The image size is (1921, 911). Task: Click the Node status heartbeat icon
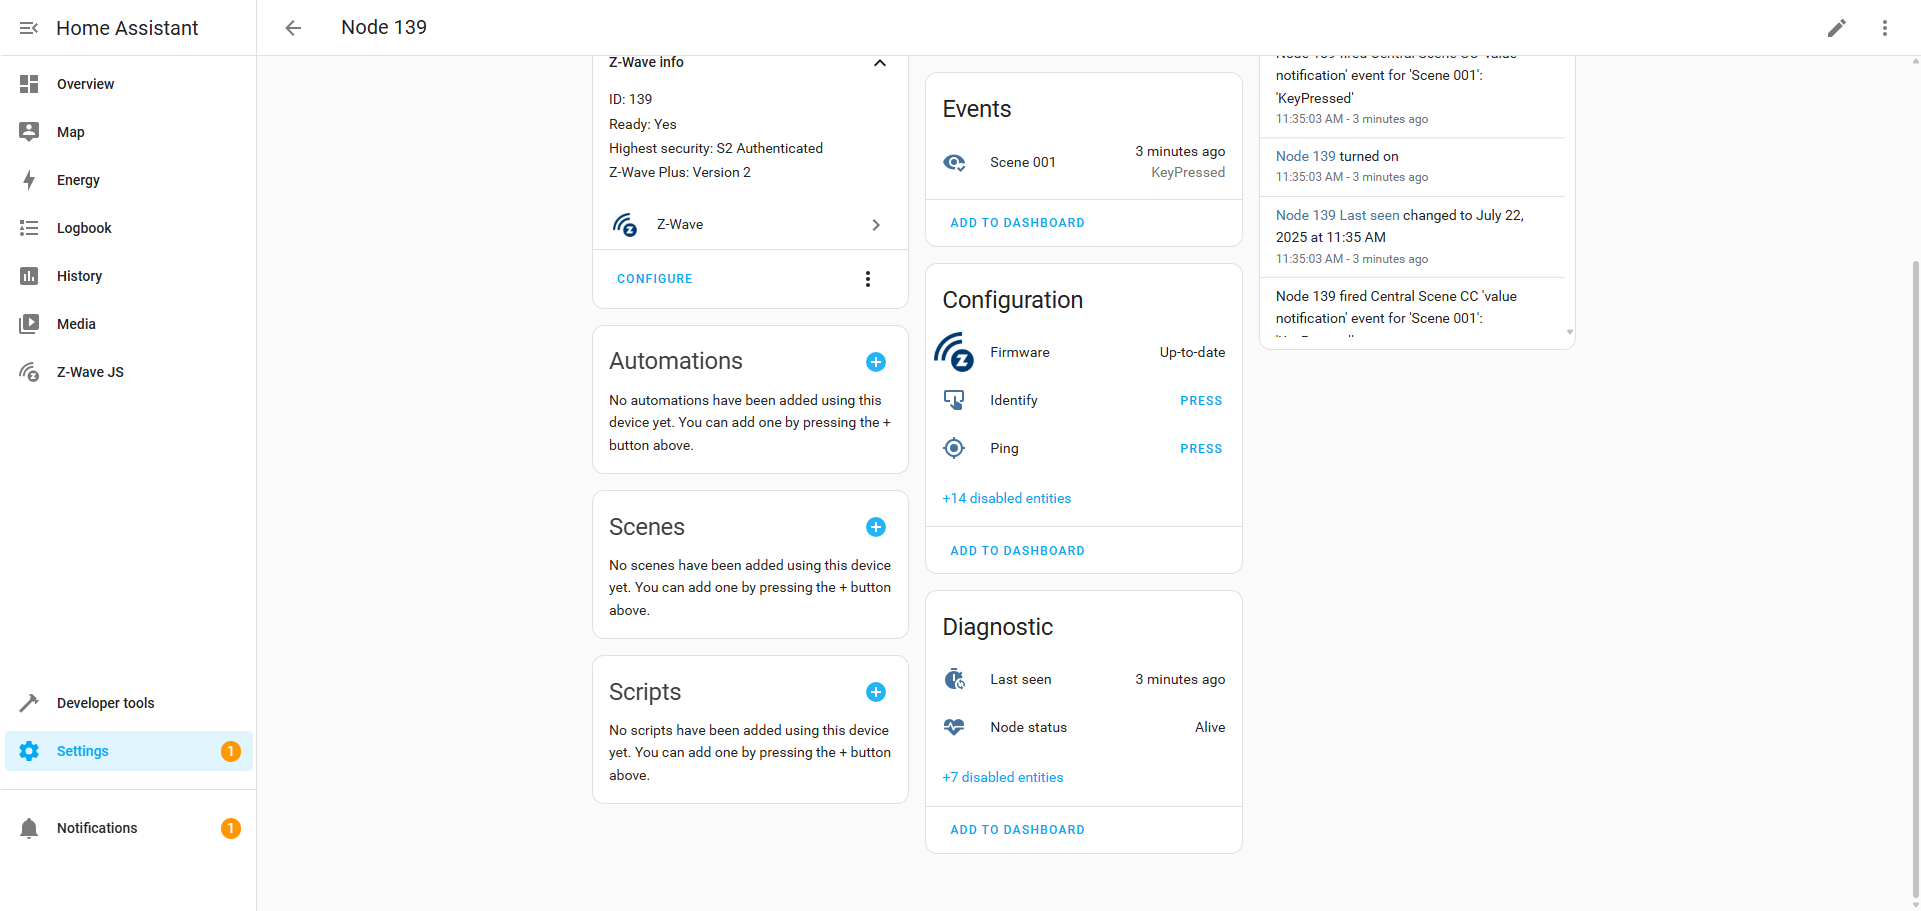coord(955,727)
